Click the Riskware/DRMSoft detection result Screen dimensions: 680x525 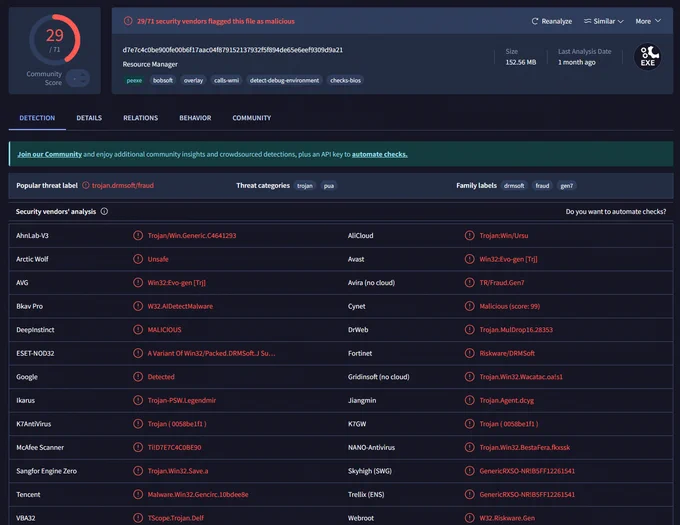coord(507,353)
